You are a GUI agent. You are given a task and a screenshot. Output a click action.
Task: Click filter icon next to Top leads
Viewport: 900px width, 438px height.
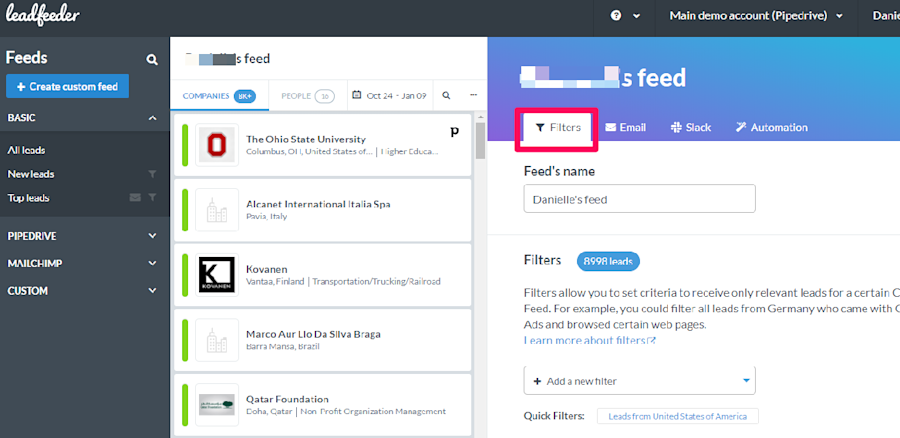152,197
